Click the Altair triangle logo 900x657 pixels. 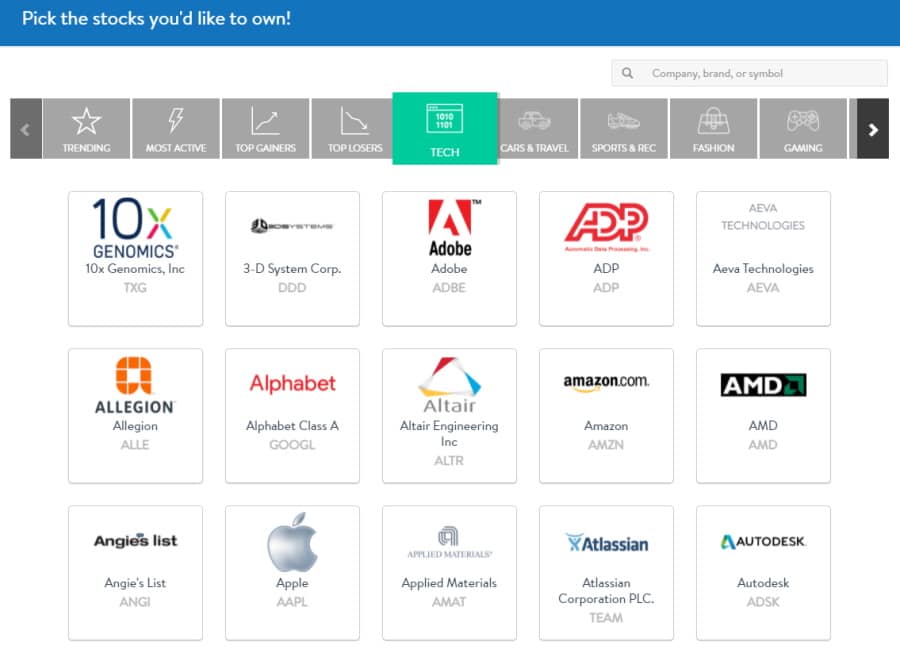click(x=449, y=385)
